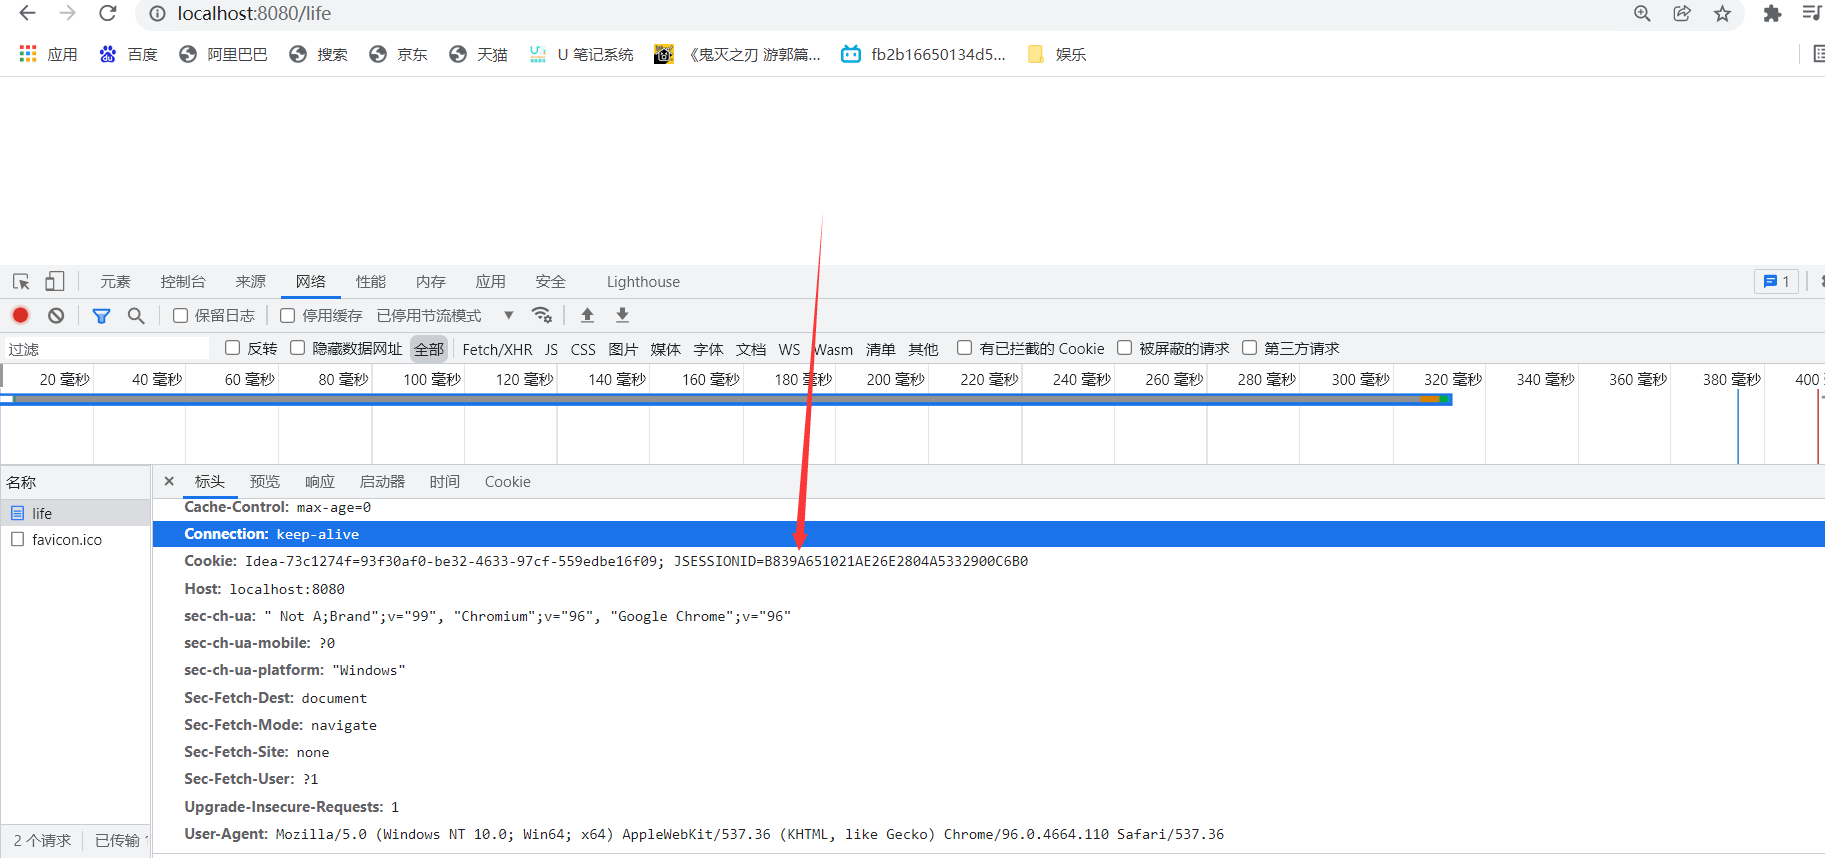Filter requests by Fetch/XHR
Screen dimensions: 1825x858
[497, 349]
